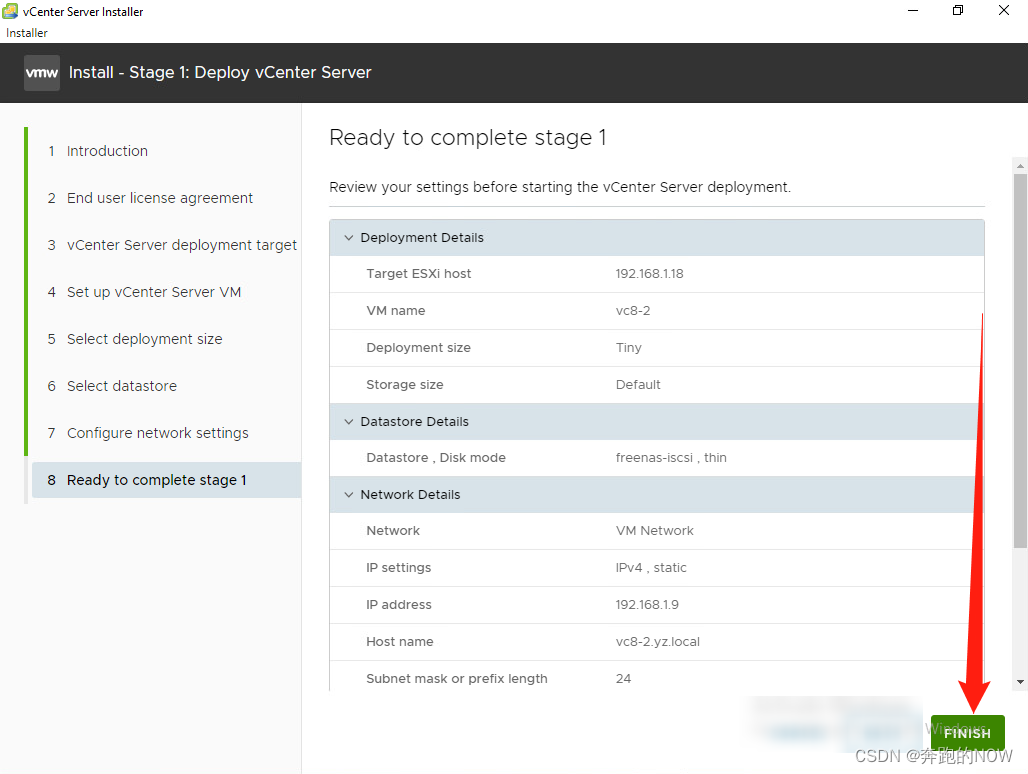Click the Subnet mask or prefix length label
The height and width of the screenshot is (774, 1028).
(456, 679)
